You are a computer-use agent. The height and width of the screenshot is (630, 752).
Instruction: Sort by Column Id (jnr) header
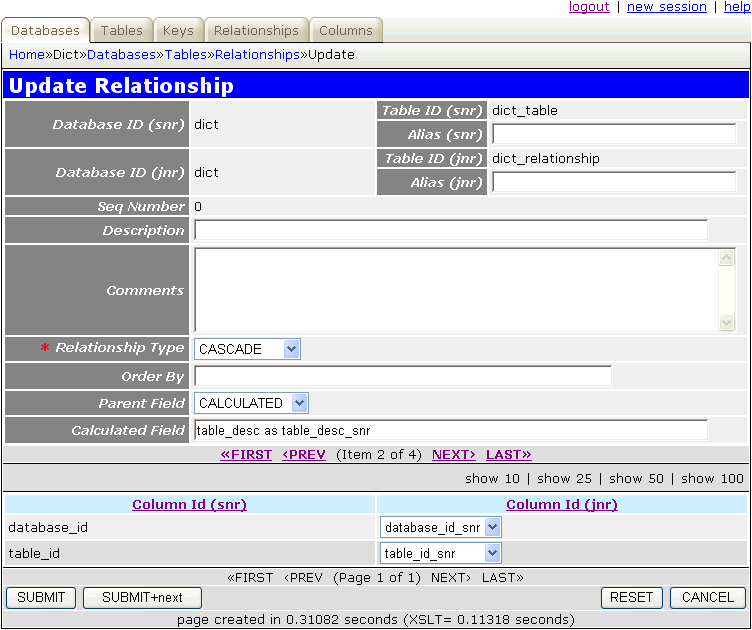pos(562,504)
